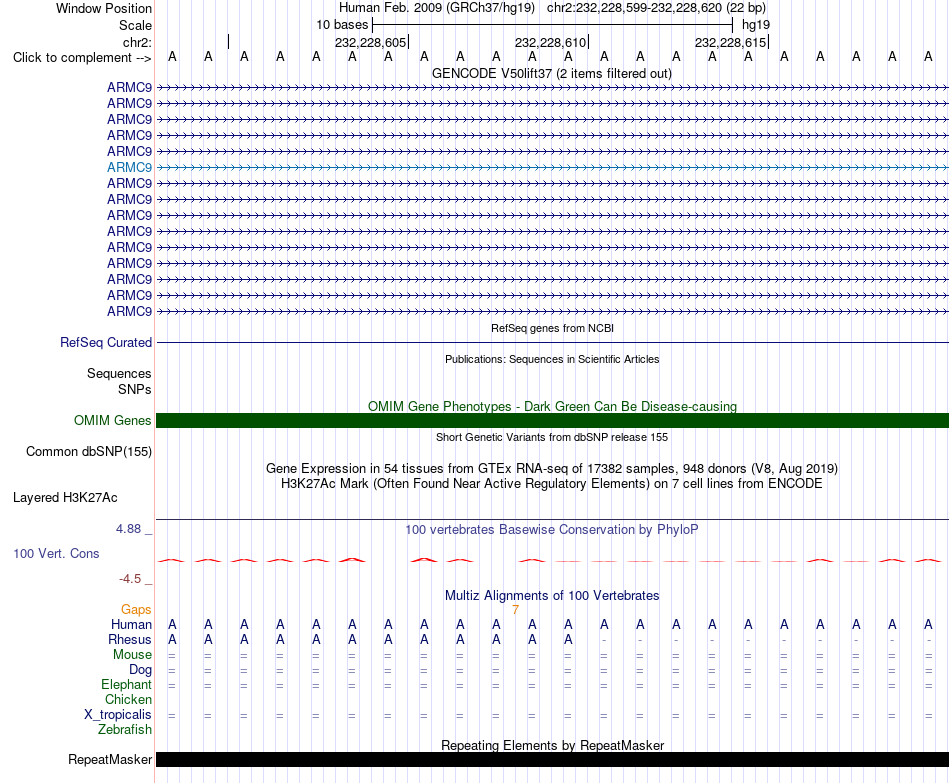Viewport: 950px width, 783px height.
Task: Click the "Click to complement -->" label
Action: [x=82, y=58]
